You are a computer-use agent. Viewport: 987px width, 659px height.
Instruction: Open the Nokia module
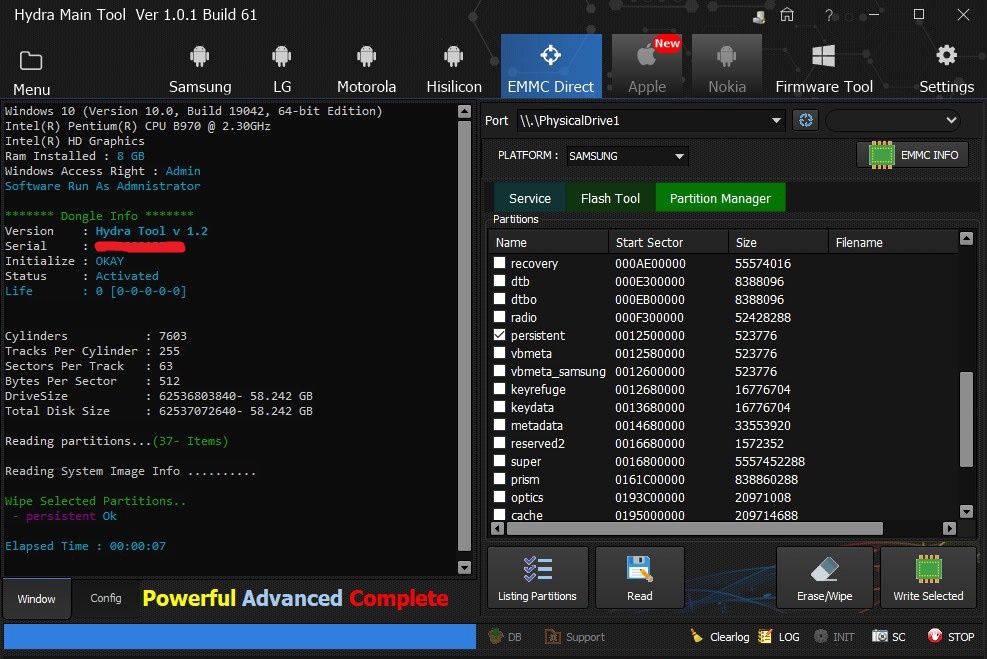pos(727,66)
